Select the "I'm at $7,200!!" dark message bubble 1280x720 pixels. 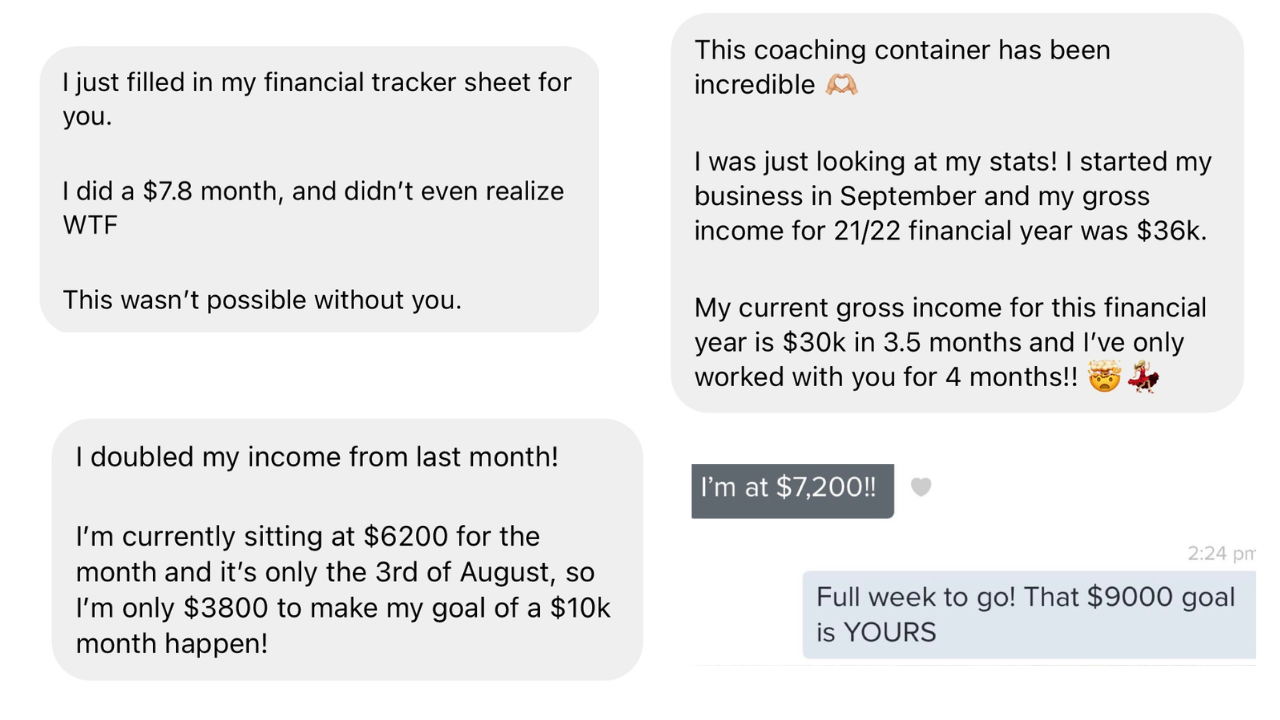coord(792,490)
